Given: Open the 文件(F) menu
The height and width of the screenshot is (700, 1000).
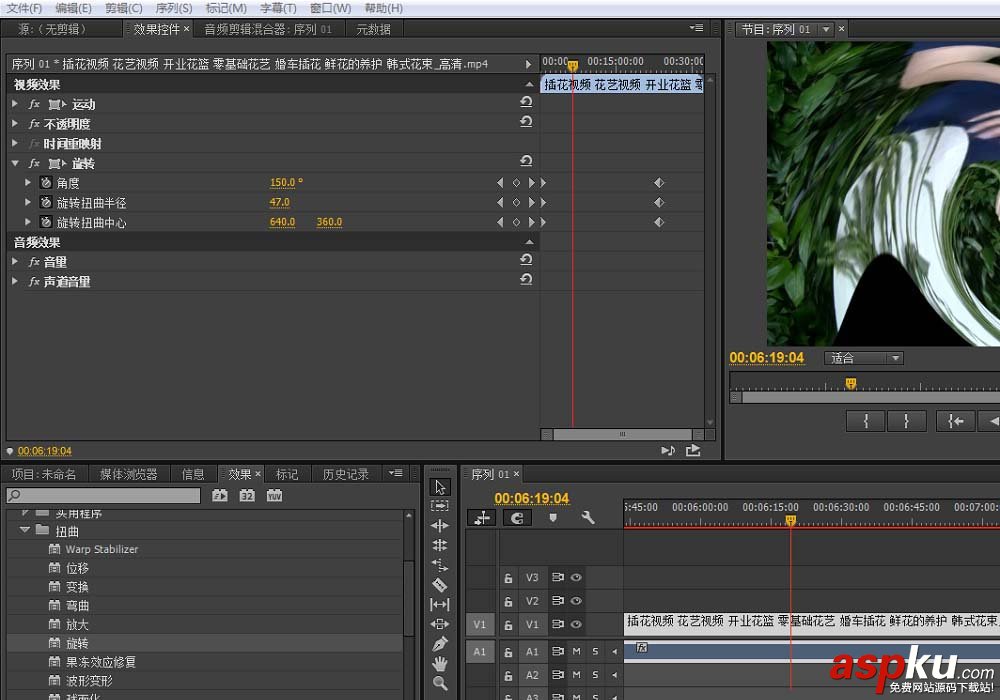Looking at the screenshot, I should [24, 8].
